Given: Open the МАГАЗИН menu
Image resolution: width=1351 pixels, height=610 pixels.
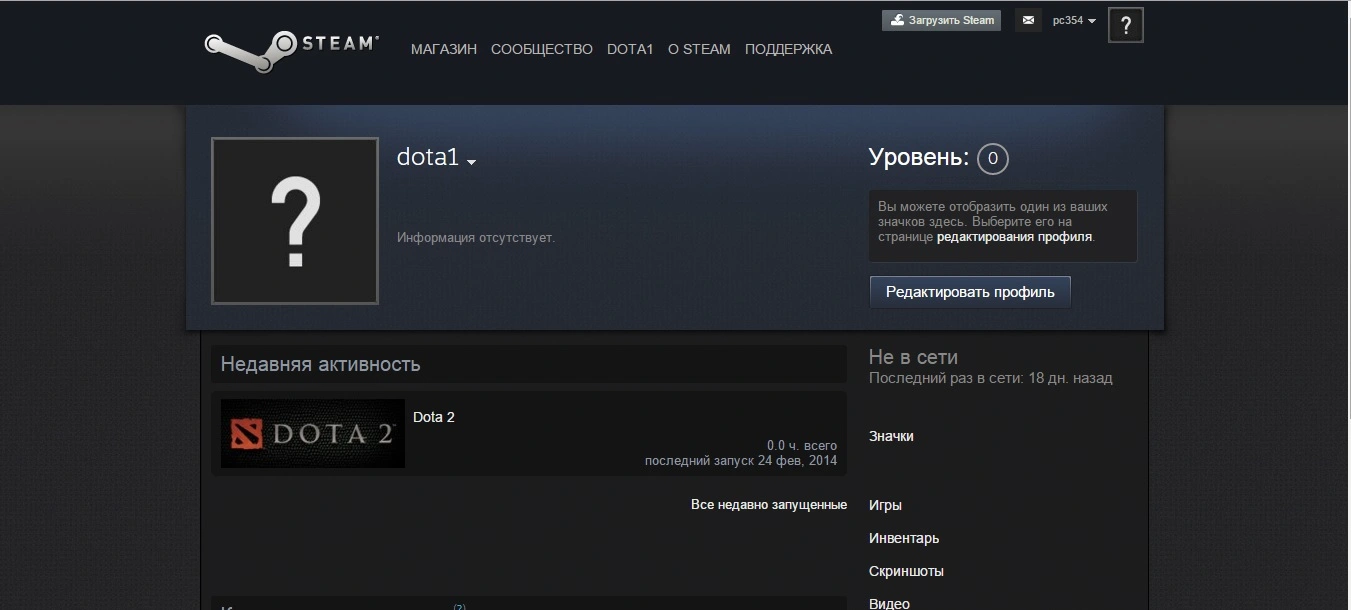Looking at the screenshot, I should [444, 49].
